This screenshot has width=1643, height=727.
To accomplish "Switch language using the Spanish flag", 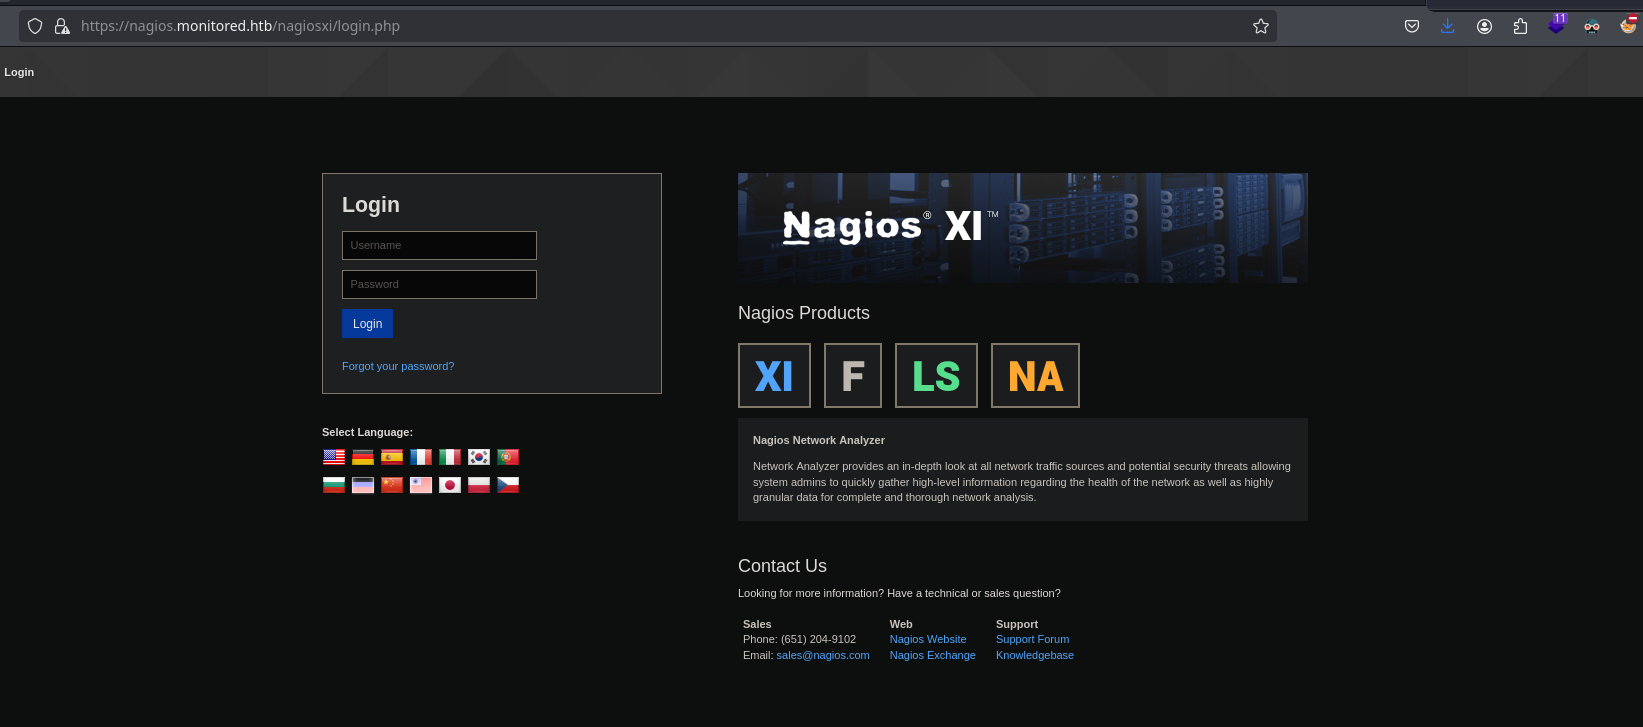I will [392, 457].
